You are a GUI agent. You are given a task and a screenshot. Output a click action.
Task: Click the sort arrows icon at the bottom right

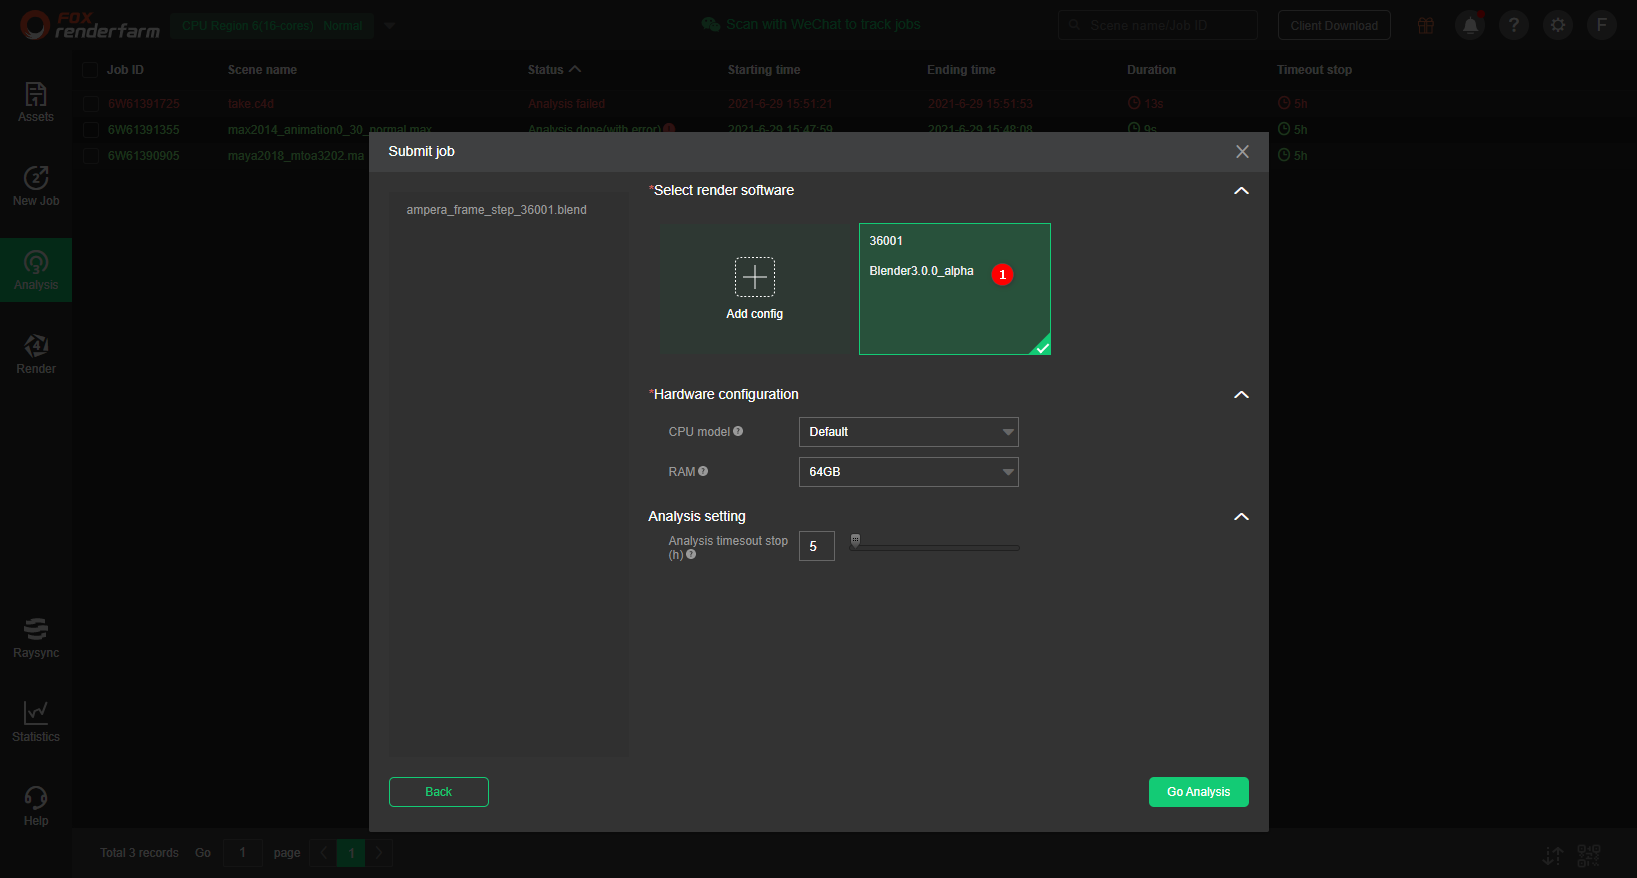(1553, 855)
